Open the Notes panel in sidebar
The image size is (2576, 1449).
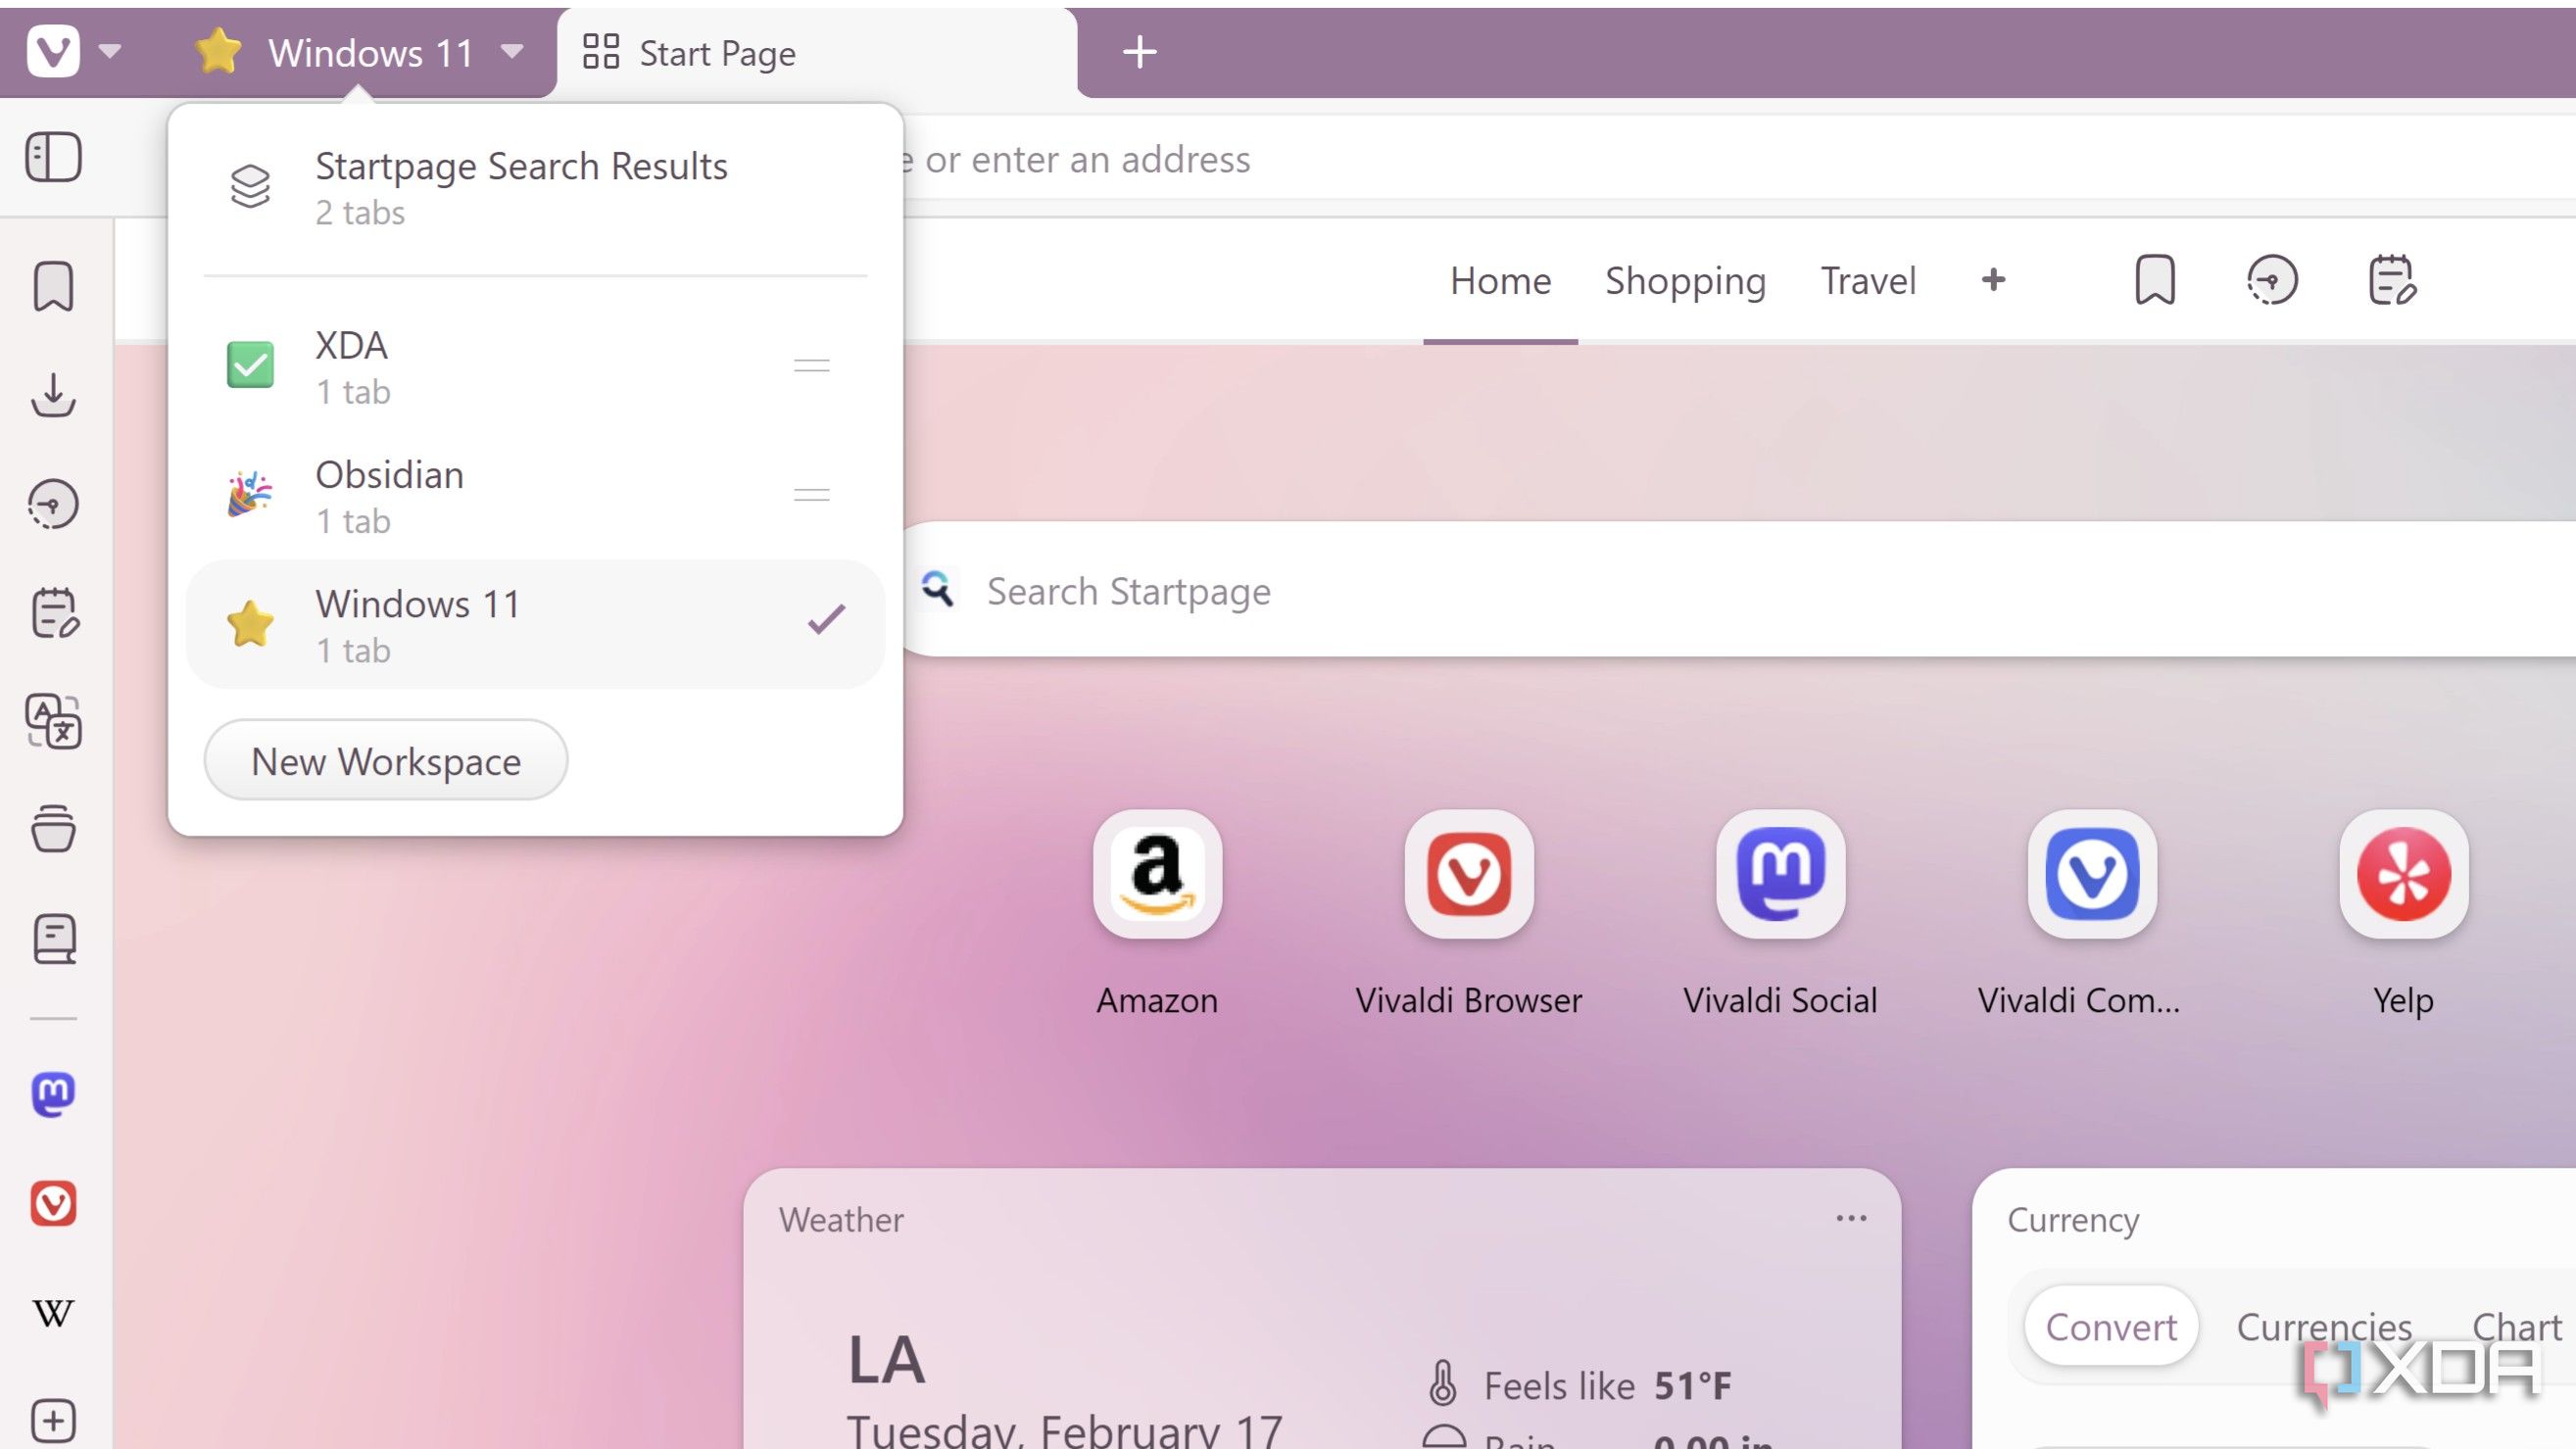coord(54,613)
